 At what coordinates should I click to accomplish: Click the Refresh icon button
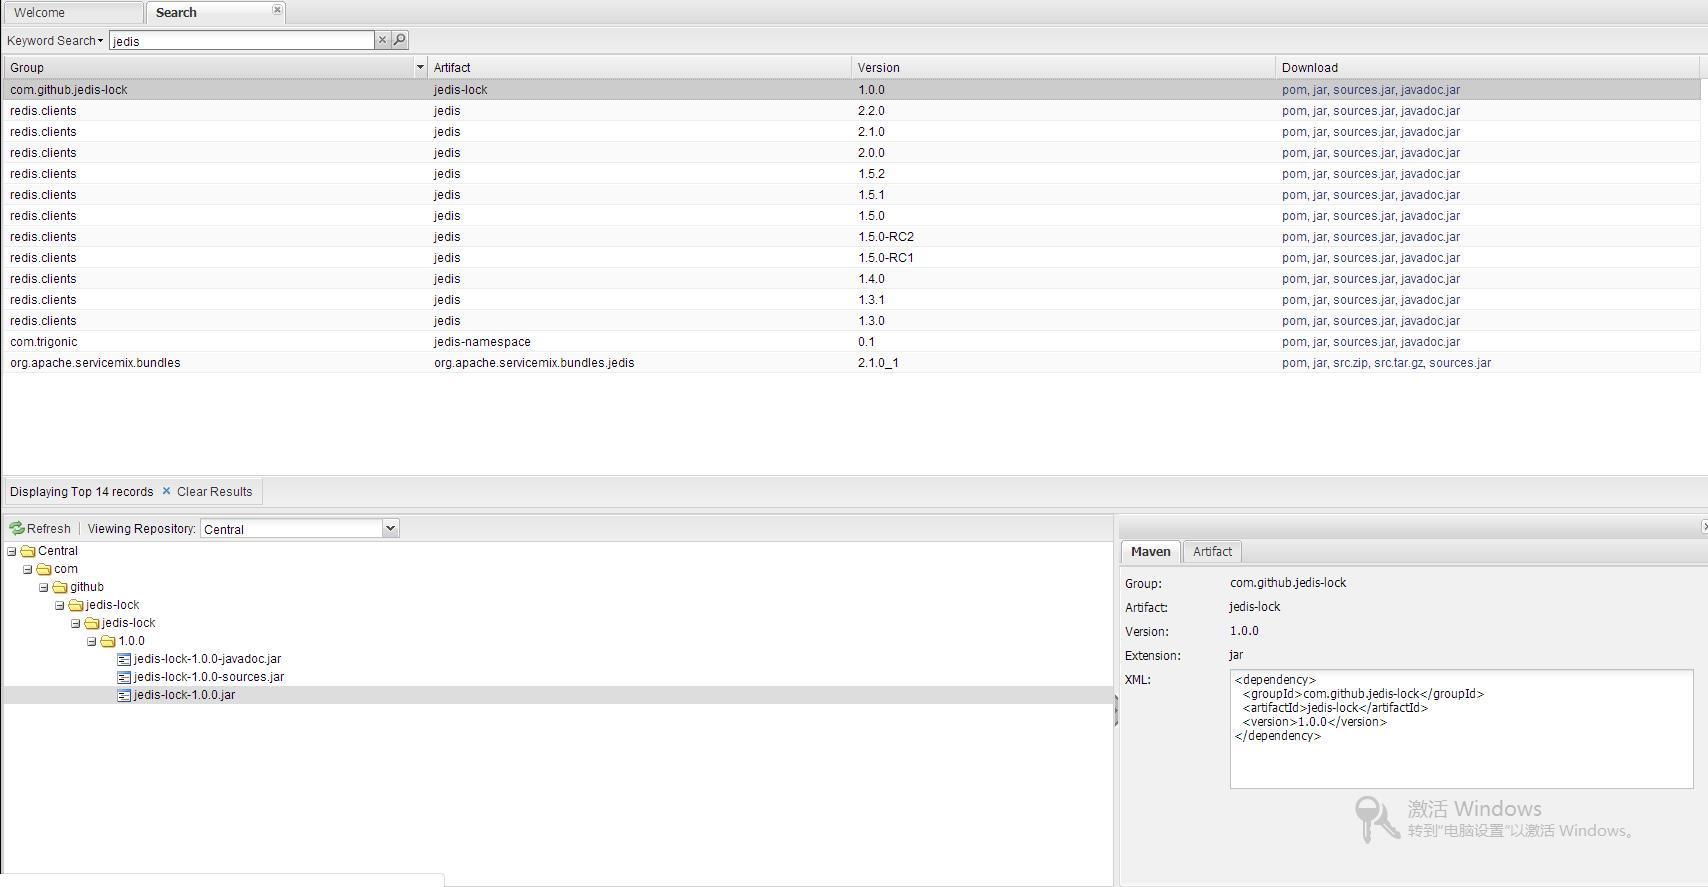tap(41, 528)
